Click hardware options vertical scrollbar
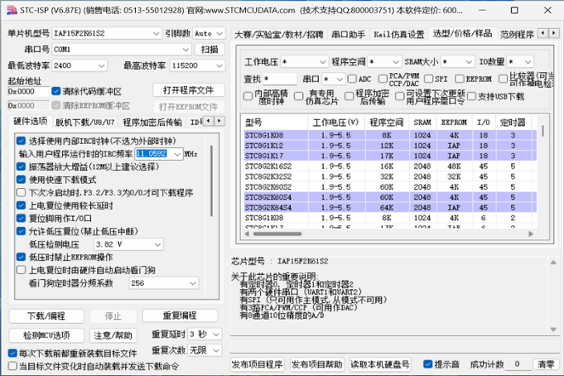The image size is (564, 376). tap(212, 180)
